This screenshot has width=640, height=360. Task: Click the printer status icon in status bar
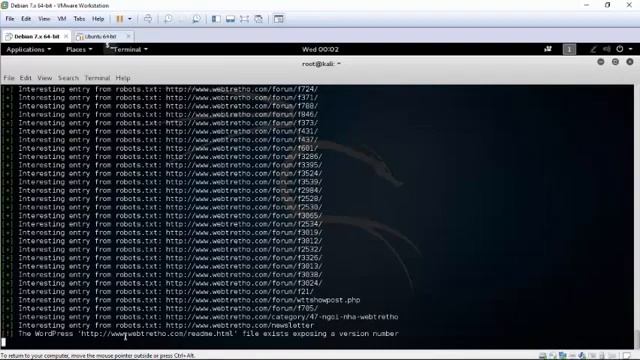(593, 356)
